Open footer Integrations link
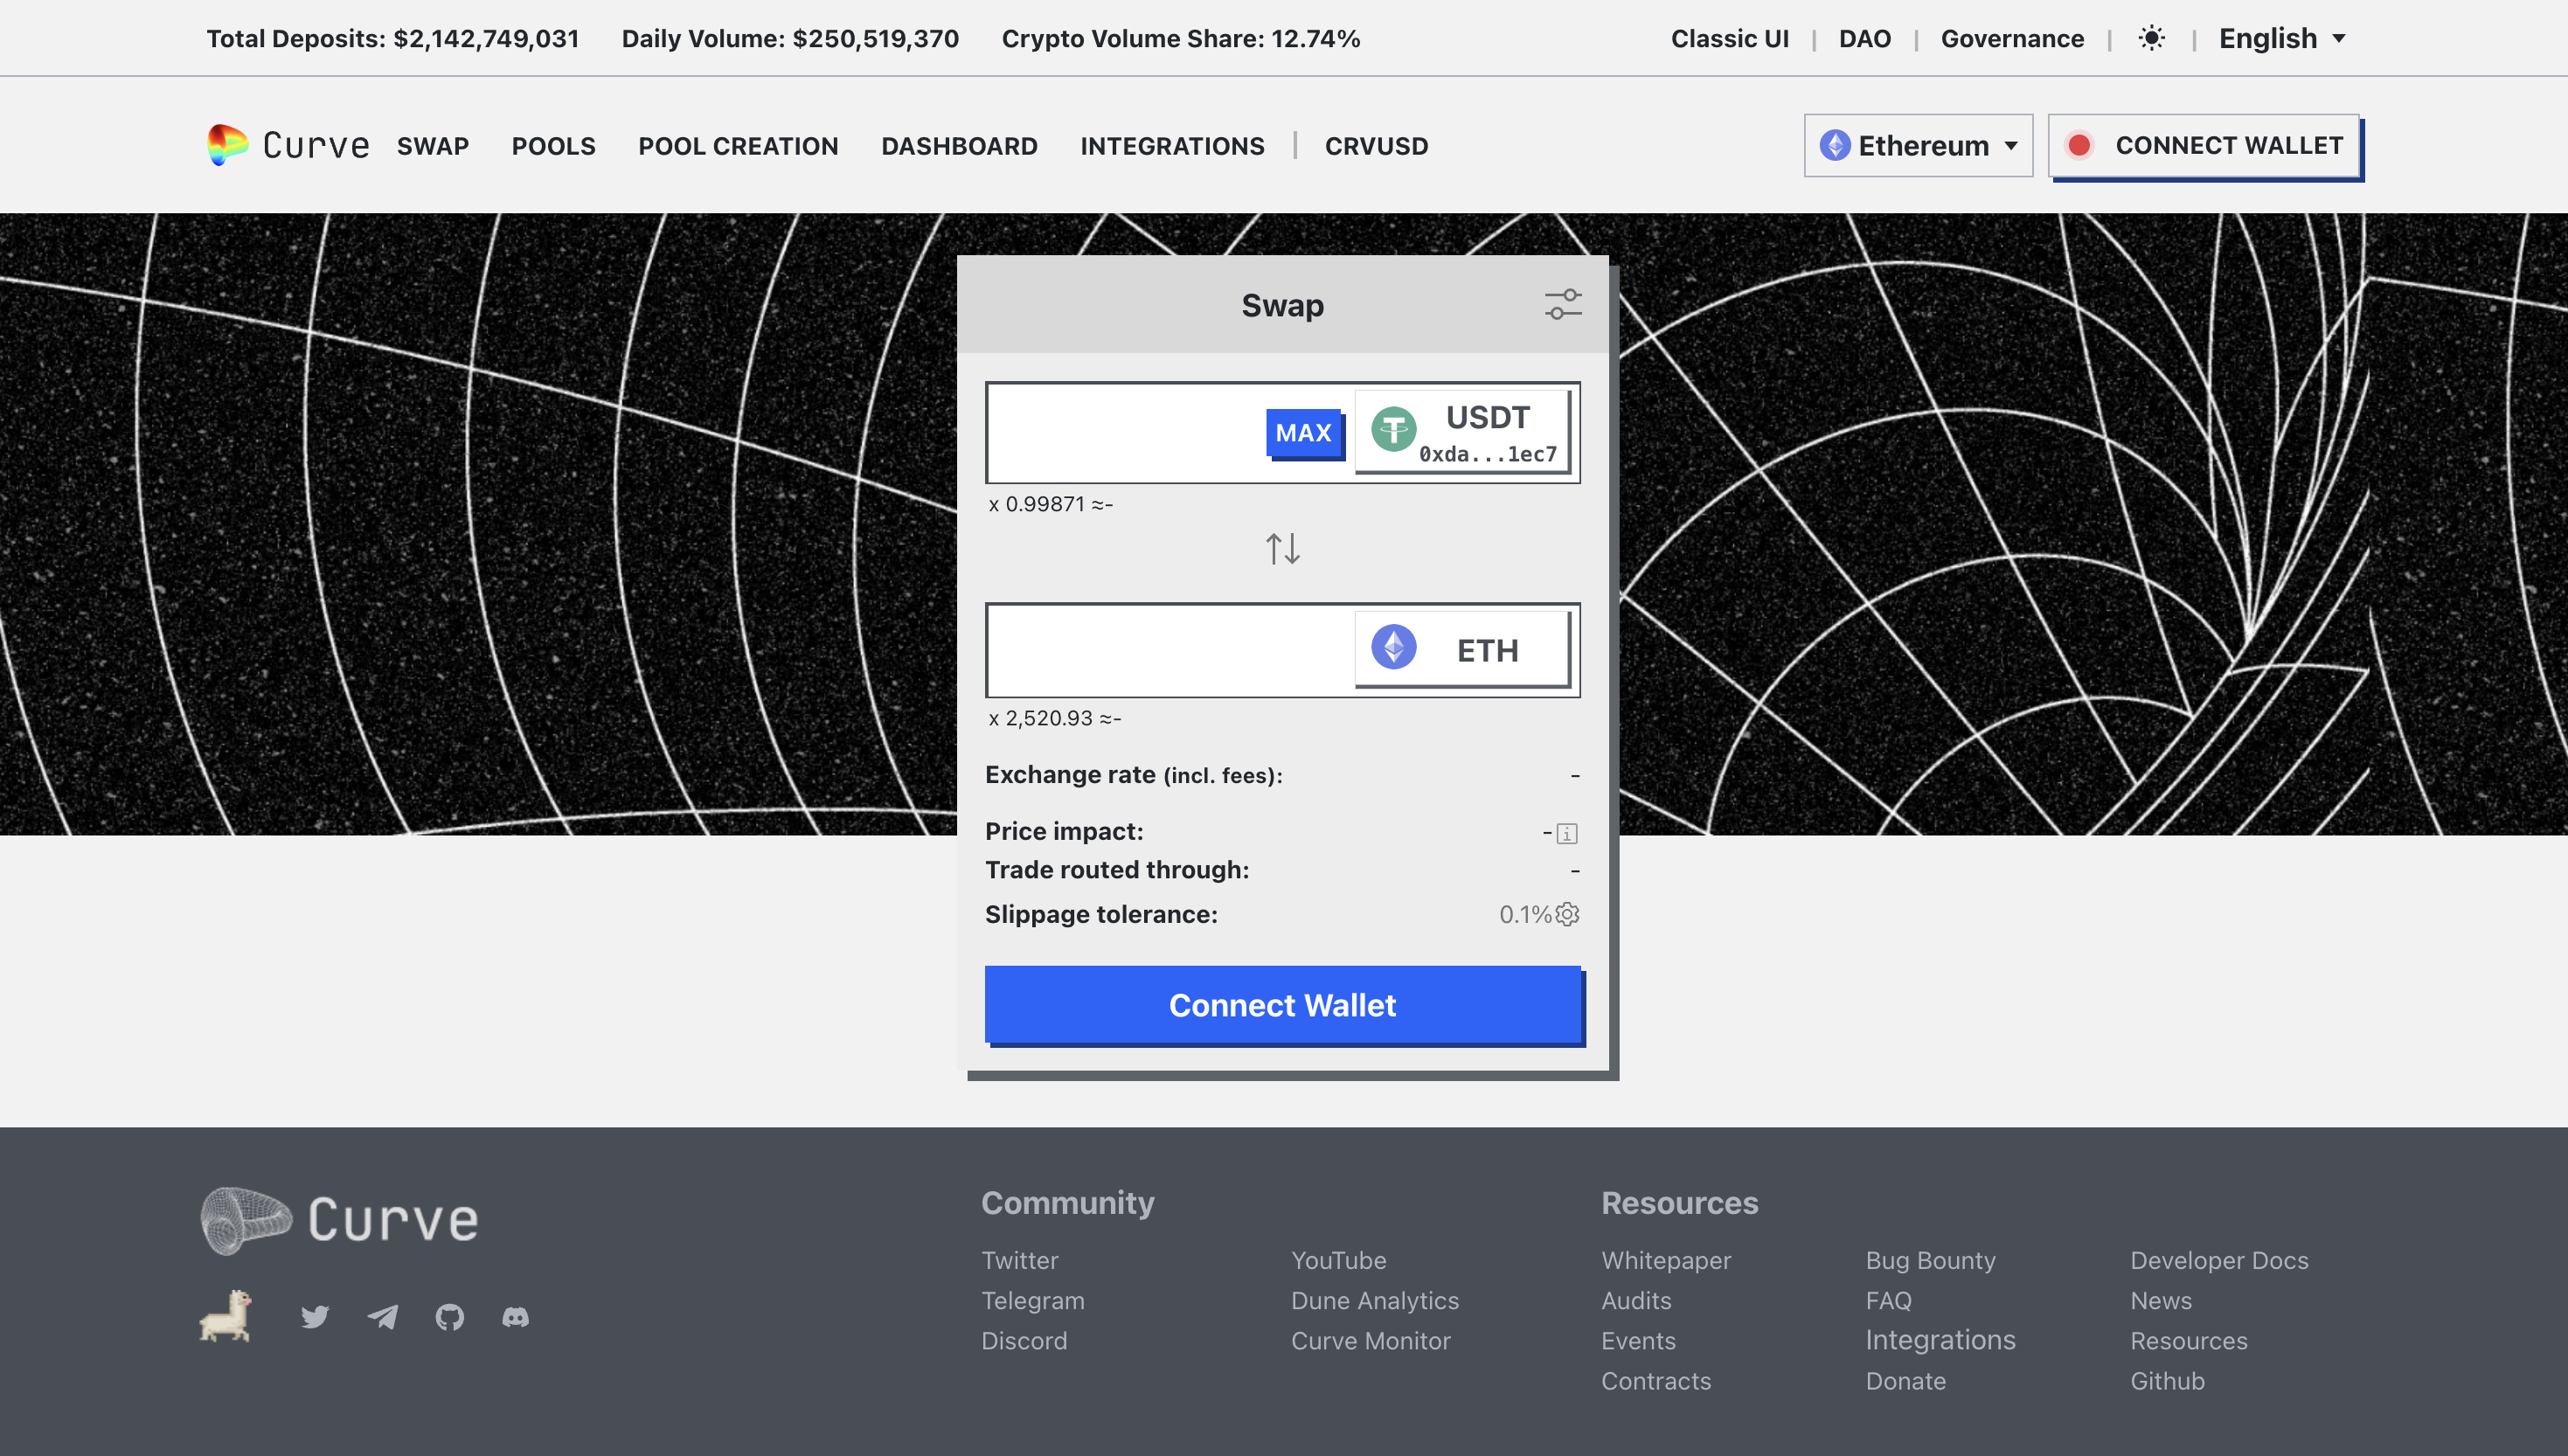The width and height of the screenshot is (2568, 1456). [1940, 1340]
